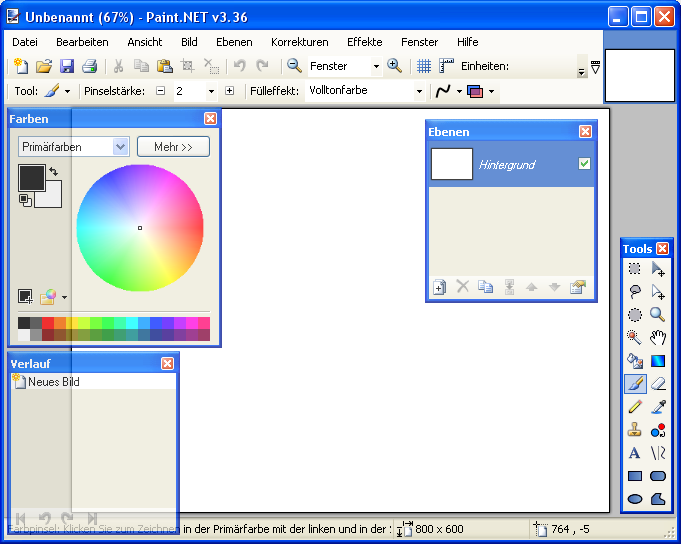681x544 pixels.
Task: Select the Line/Curve tool
Action: (658, 453)
